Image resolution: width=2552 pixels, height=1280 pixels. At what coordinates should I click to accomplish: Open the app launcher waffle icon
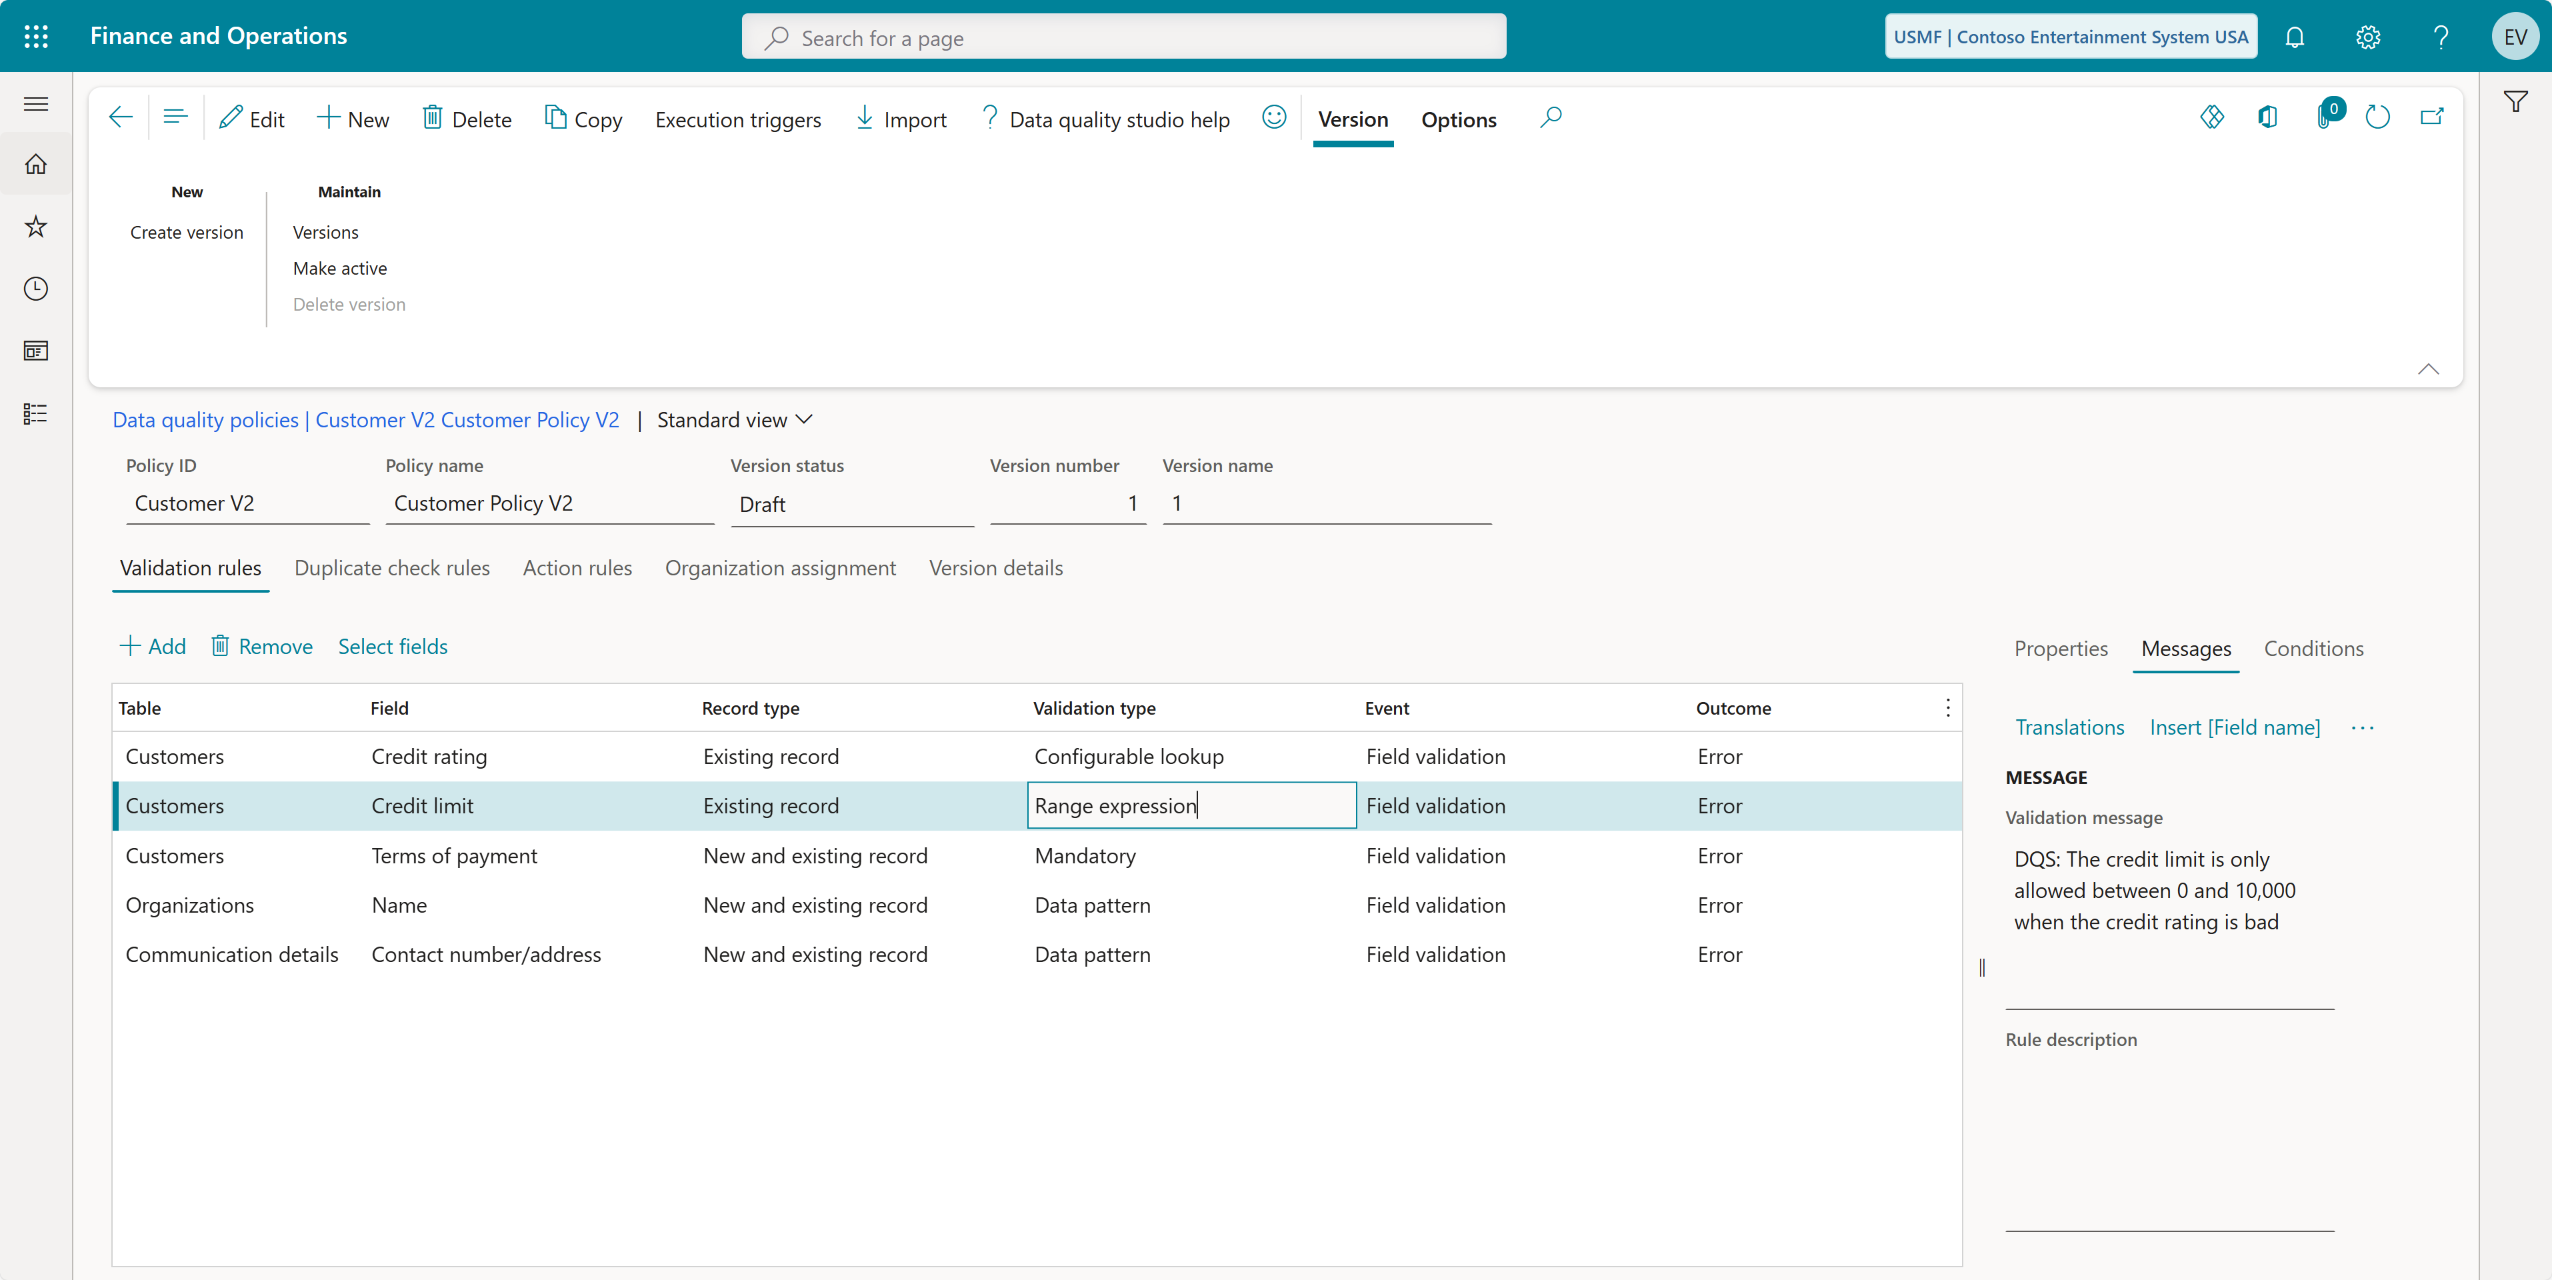click(36, 36)
